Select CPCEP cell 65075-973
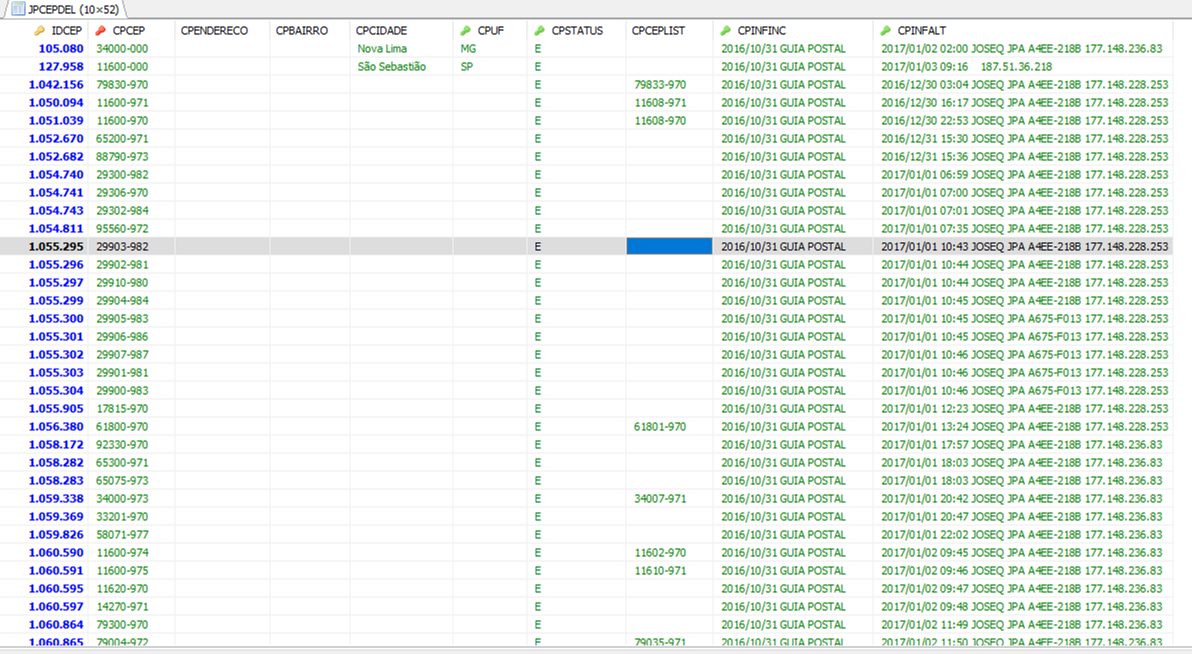Screen dimensions: 1192x654 122,481
